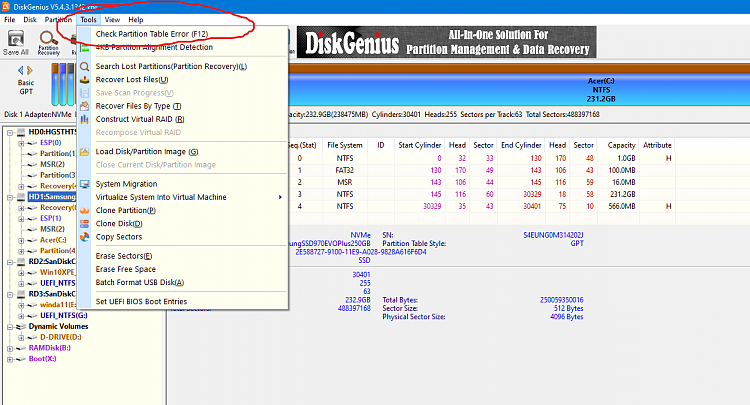The image size is (750, 405).
Task: Select Acer(C:) partition in tree
Action: click(x=53, y=240)
